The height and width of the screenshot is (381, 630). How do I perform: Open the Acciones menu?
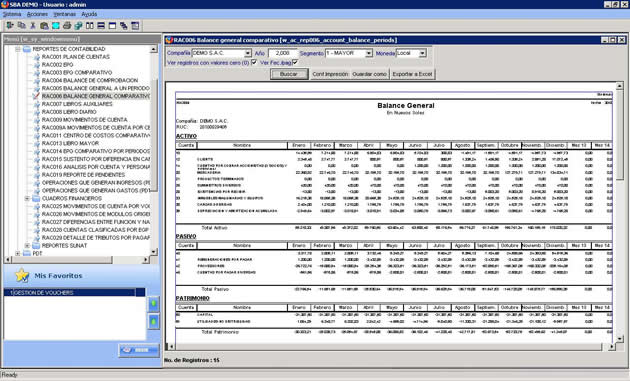(x=37, y=14)
